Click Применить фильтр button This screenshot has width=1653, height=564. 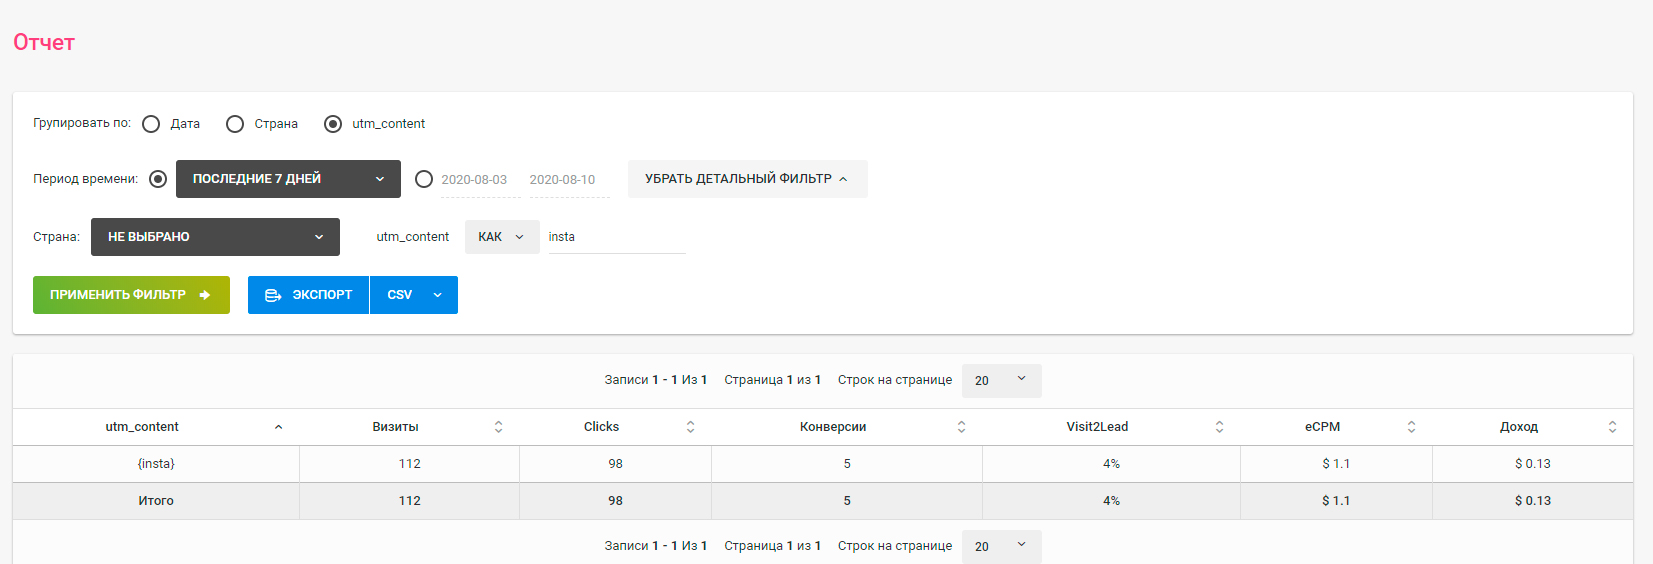point(131,295)
